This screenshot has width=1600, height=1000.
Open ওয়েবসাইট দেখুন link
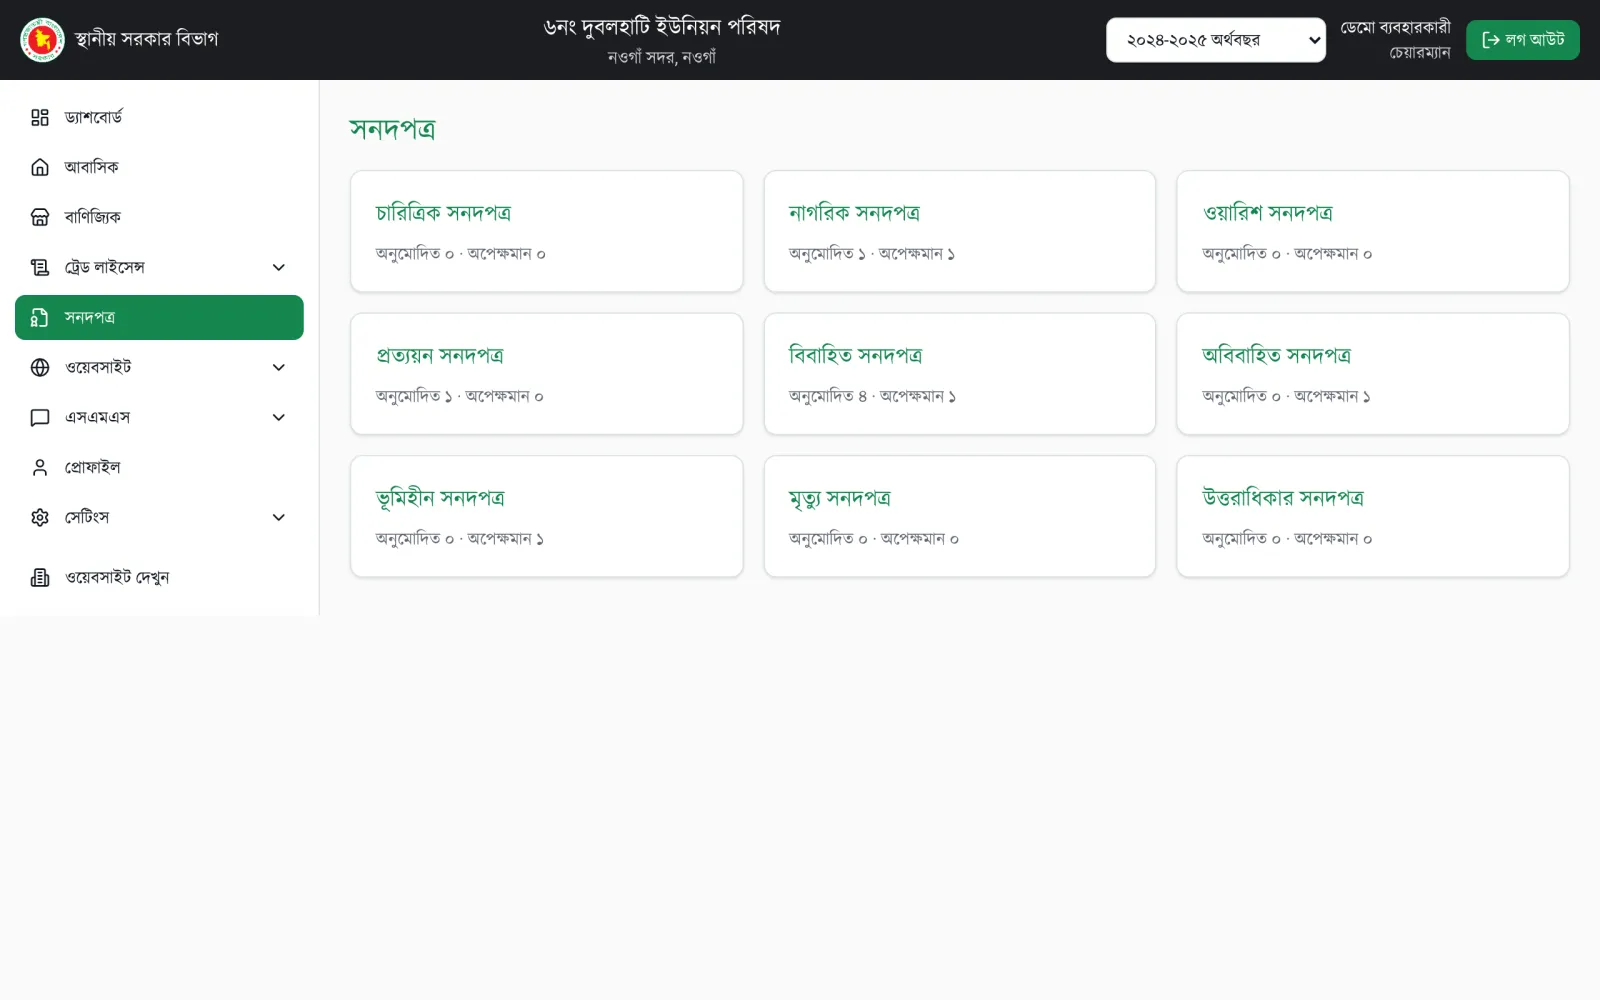point(159,577)
